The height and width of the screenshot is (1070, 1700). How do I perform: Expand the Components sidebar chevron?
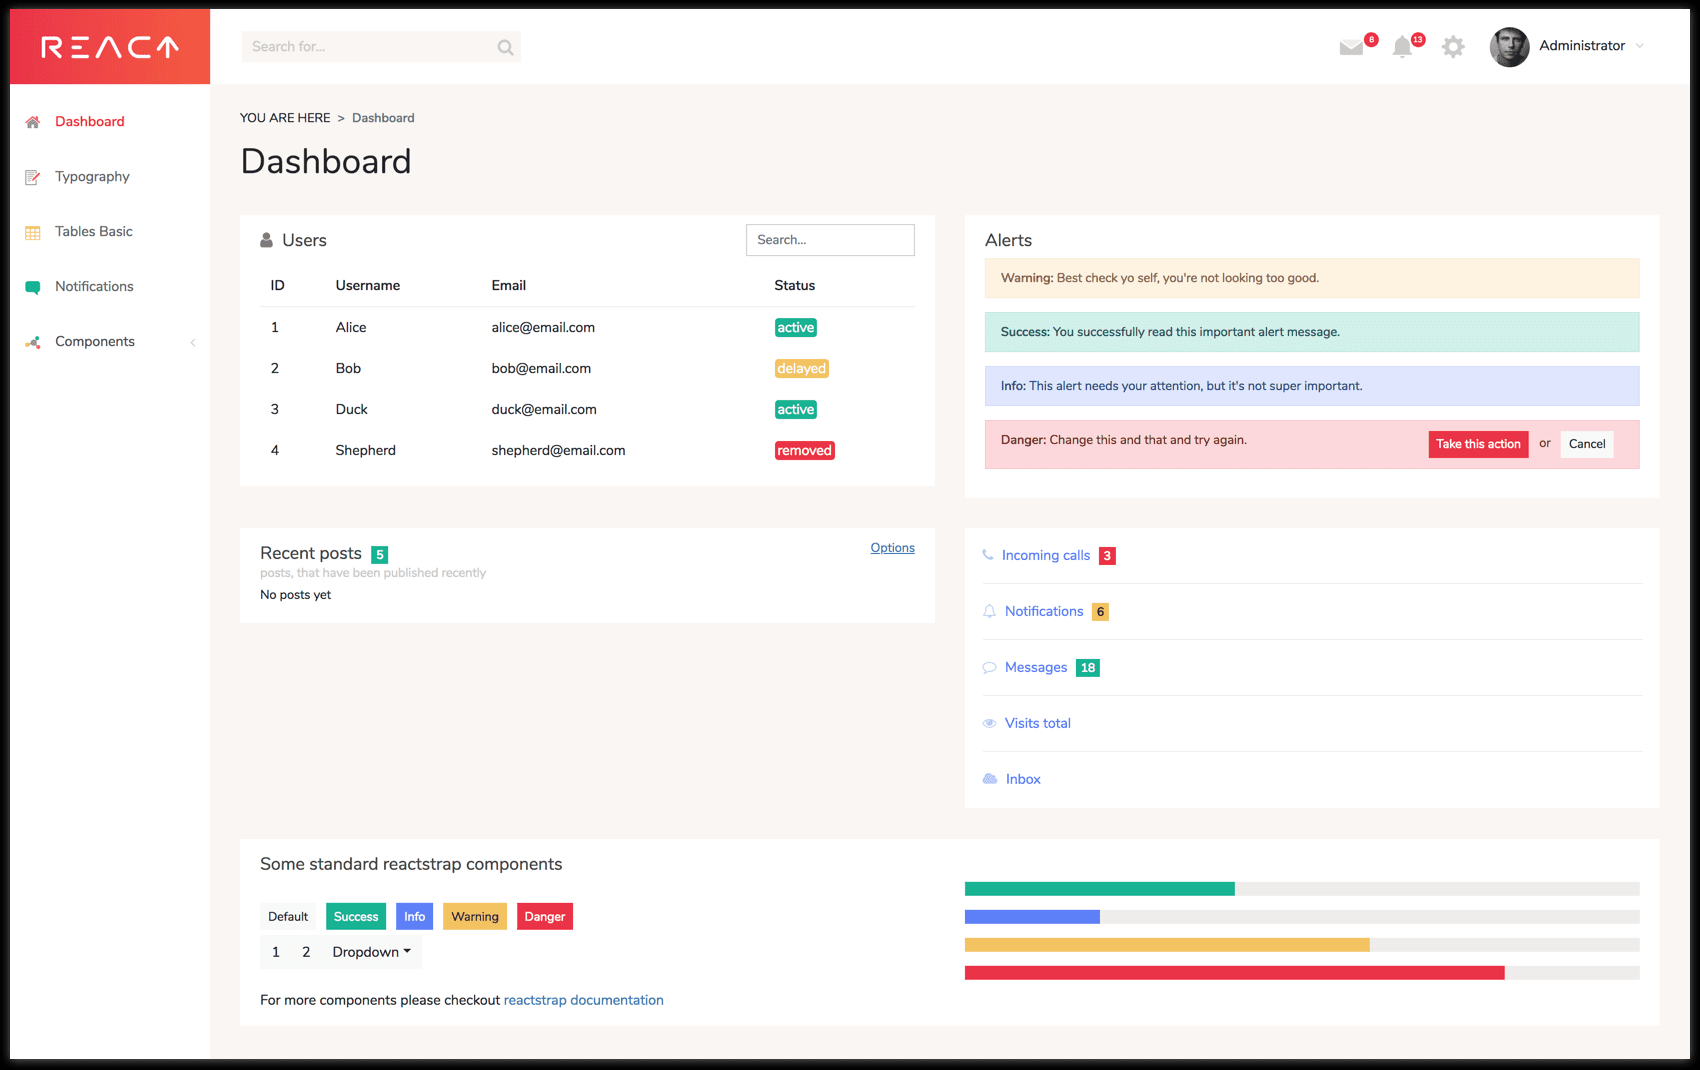[x=193, y=342]
